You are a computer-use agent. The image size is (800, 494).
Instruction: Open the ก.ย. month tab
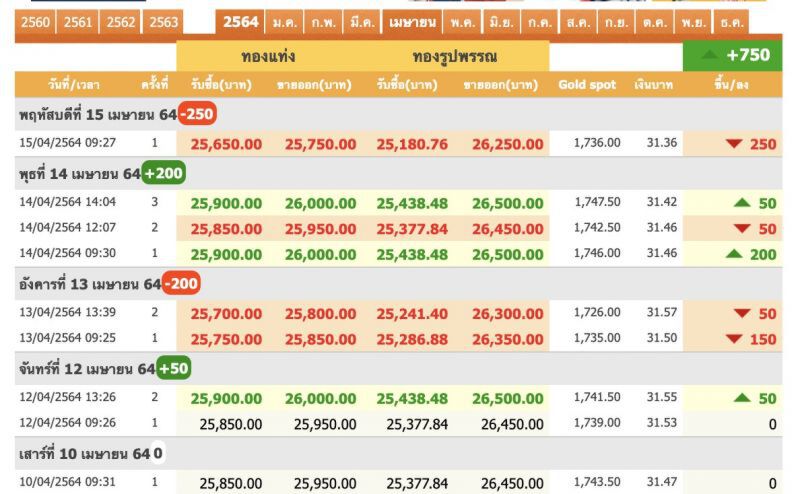tap(616, 22)
